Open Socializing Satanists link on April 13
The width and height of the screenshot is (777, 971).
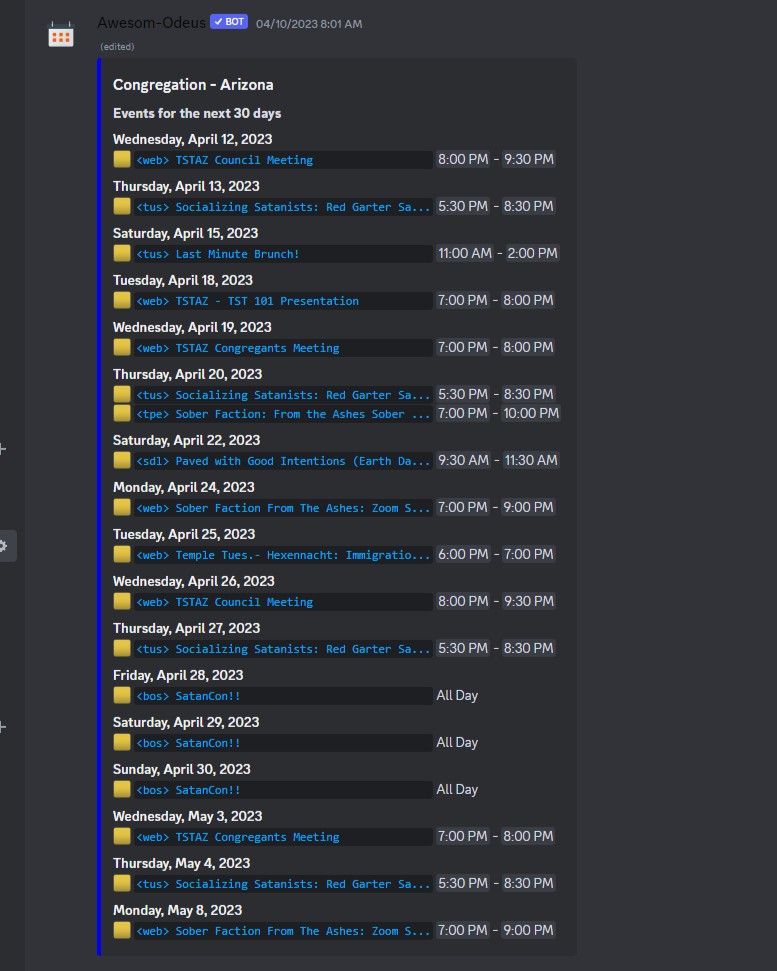coord(283,207)
